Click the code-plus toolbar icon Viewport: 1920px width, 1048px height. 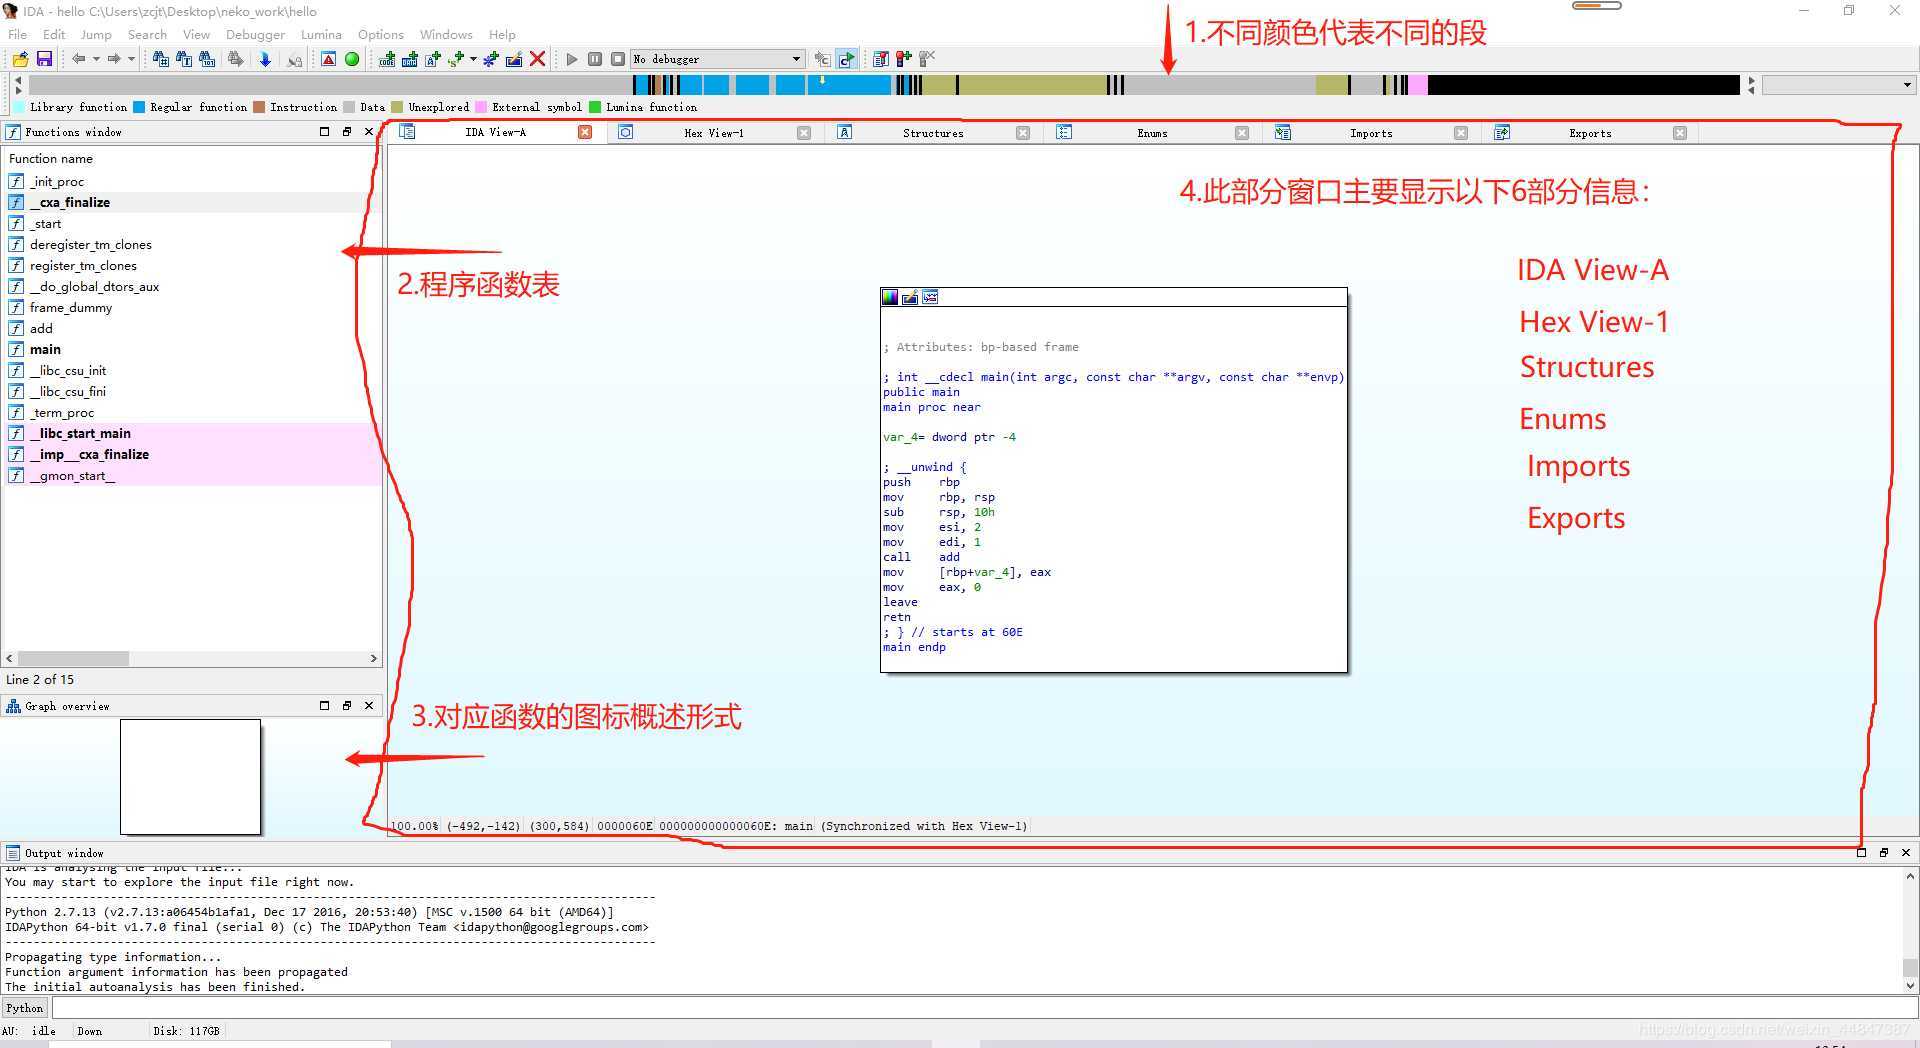387,59
